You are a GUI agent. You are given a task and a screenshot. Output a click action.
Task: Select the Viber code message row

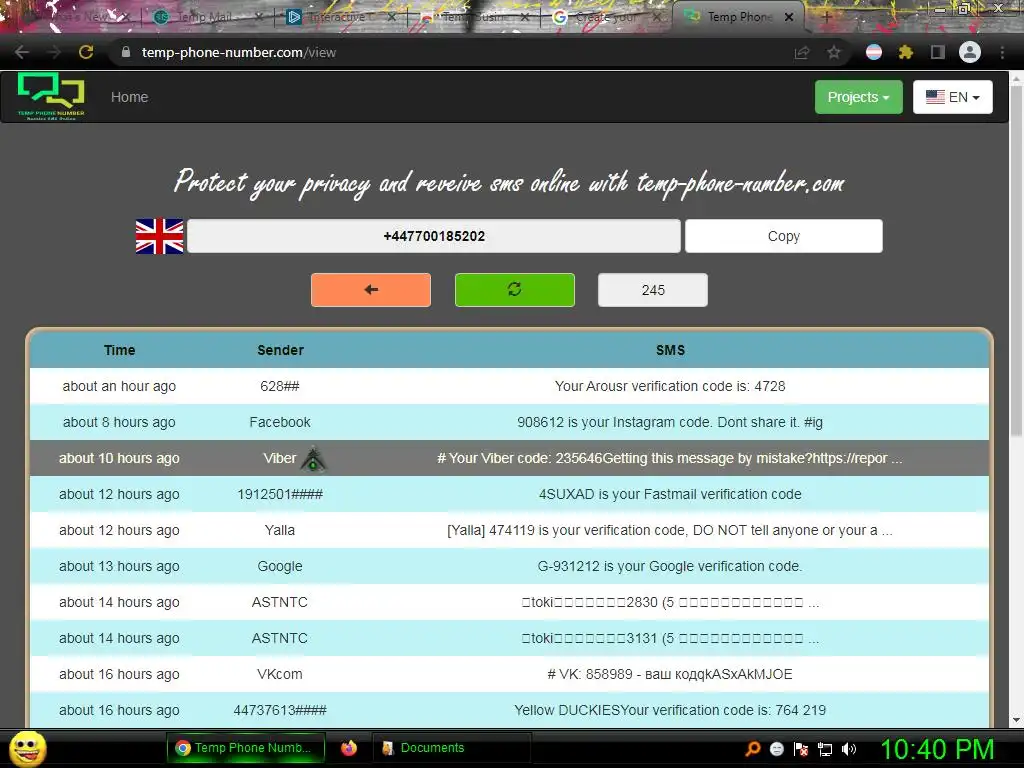click(509, 458)
